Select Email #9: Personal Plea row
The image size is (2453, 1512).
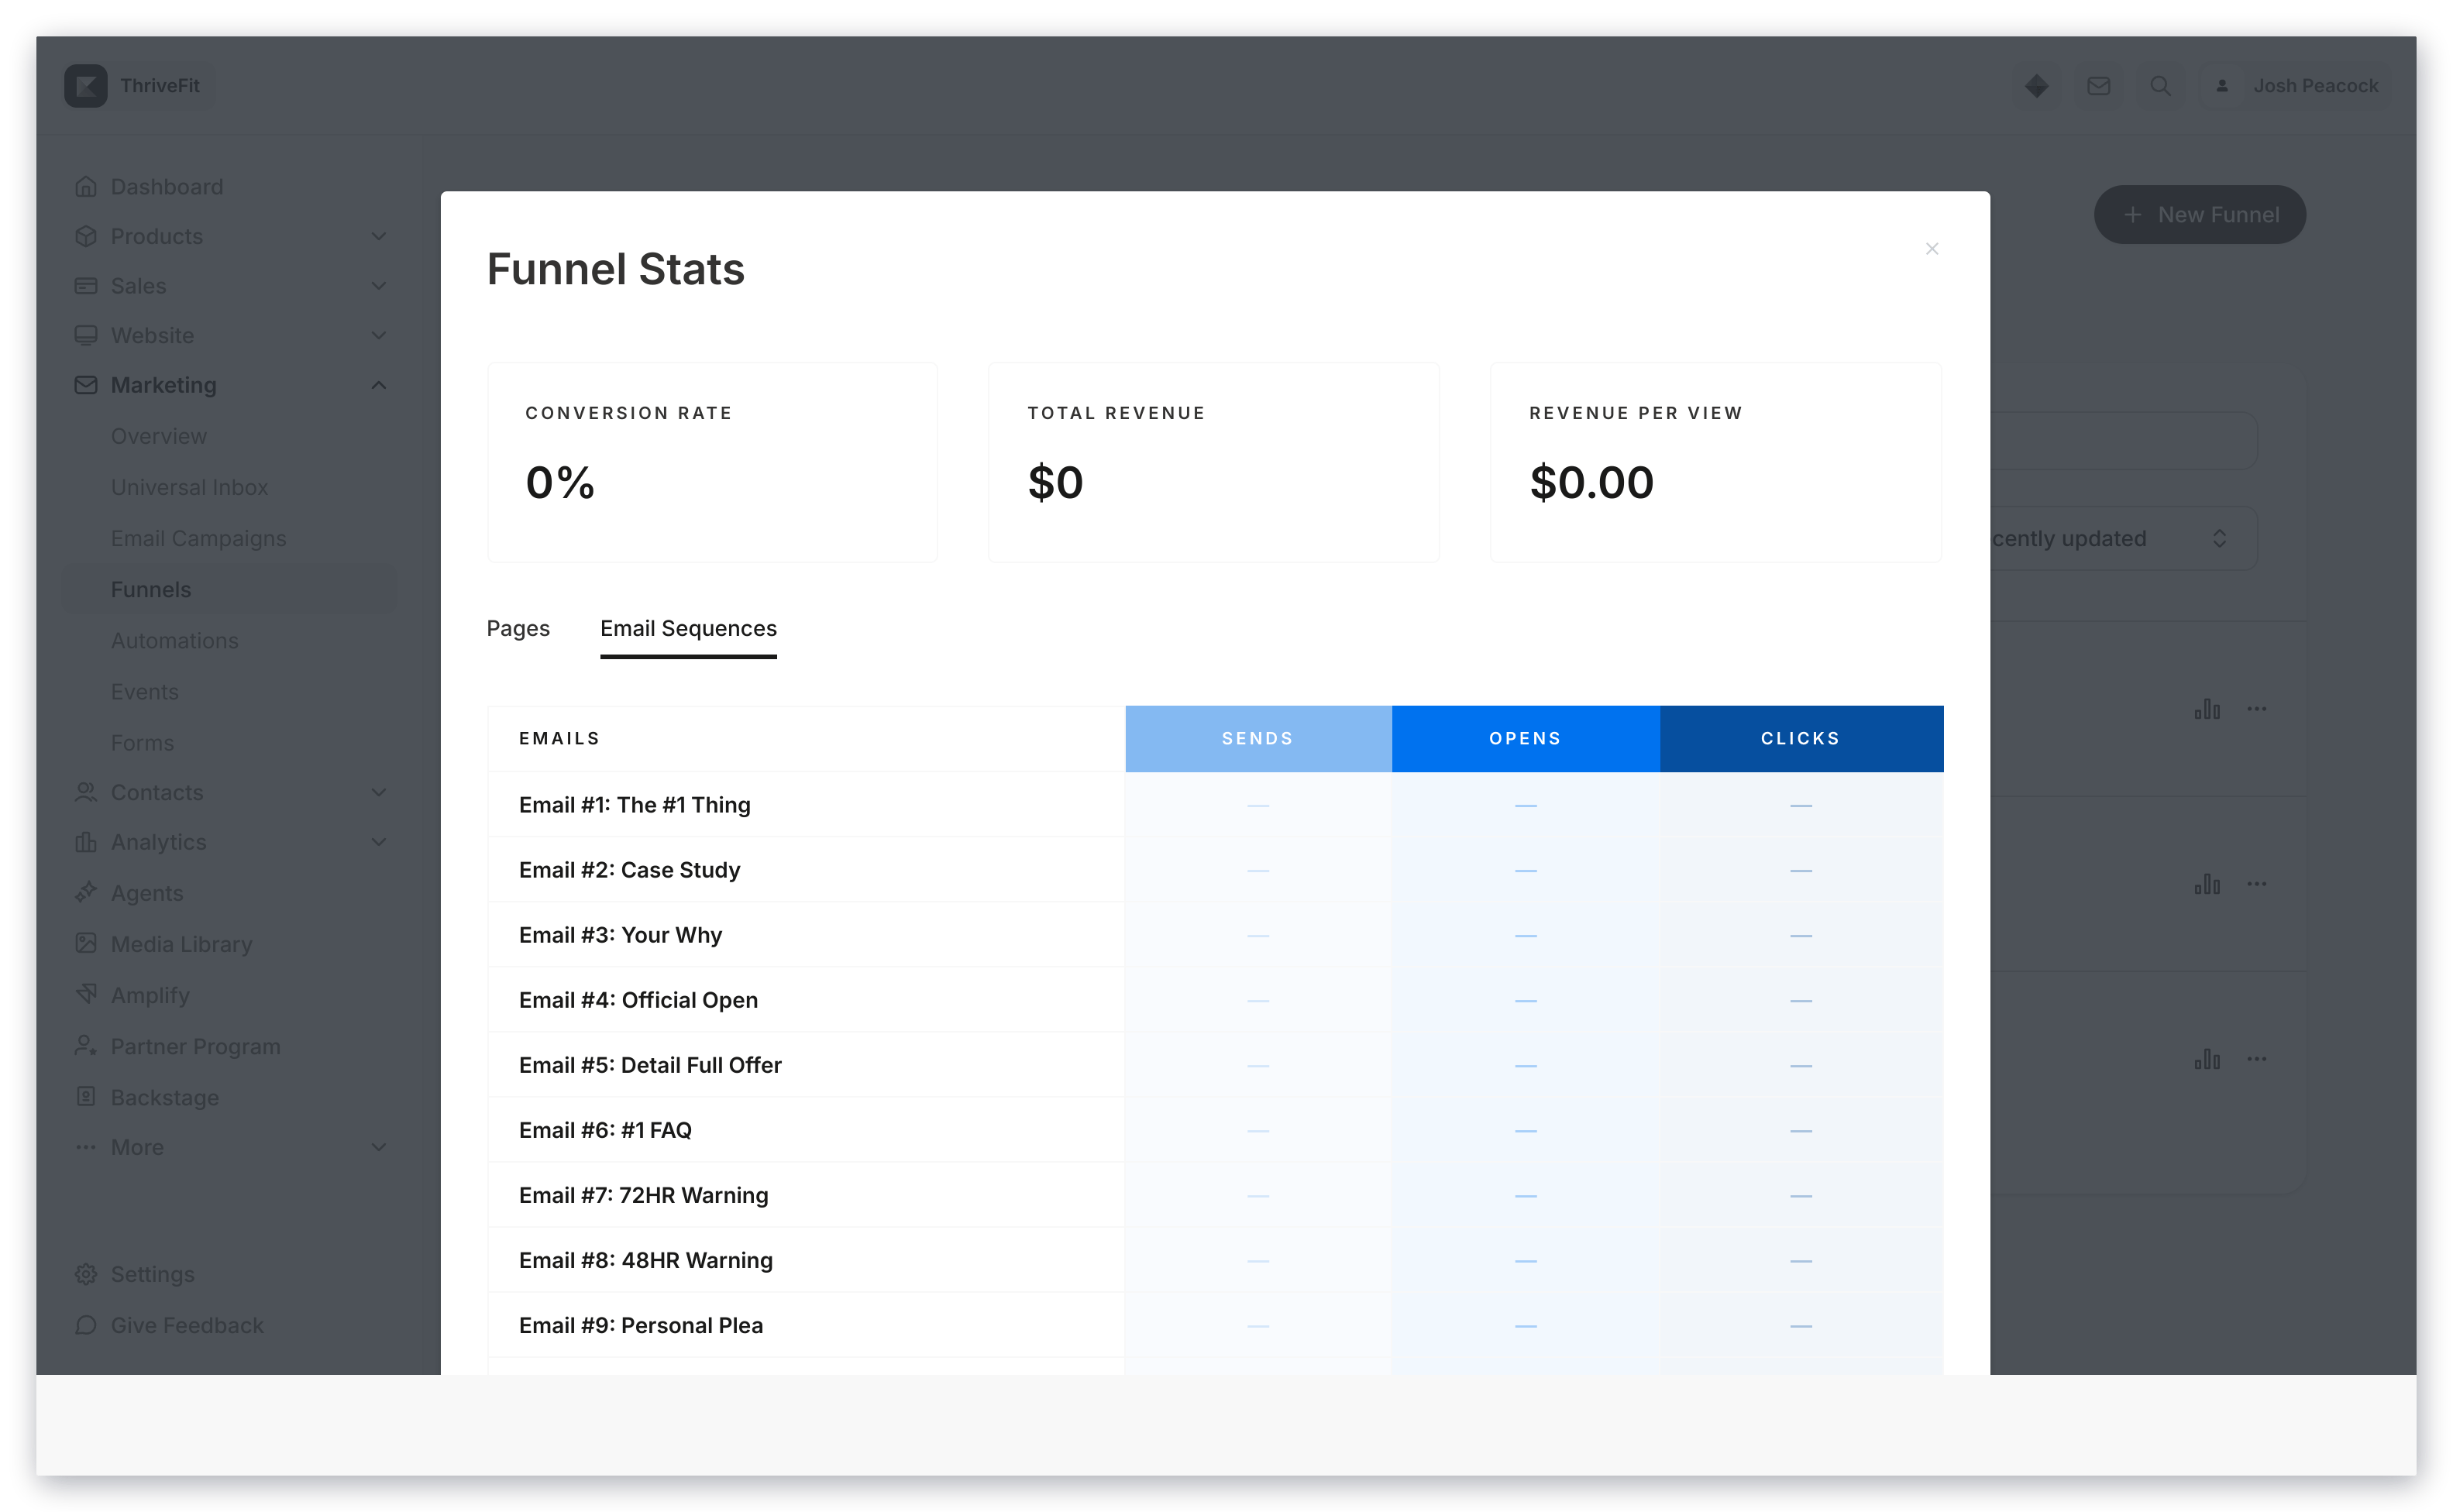(x=1215, y=1324)
